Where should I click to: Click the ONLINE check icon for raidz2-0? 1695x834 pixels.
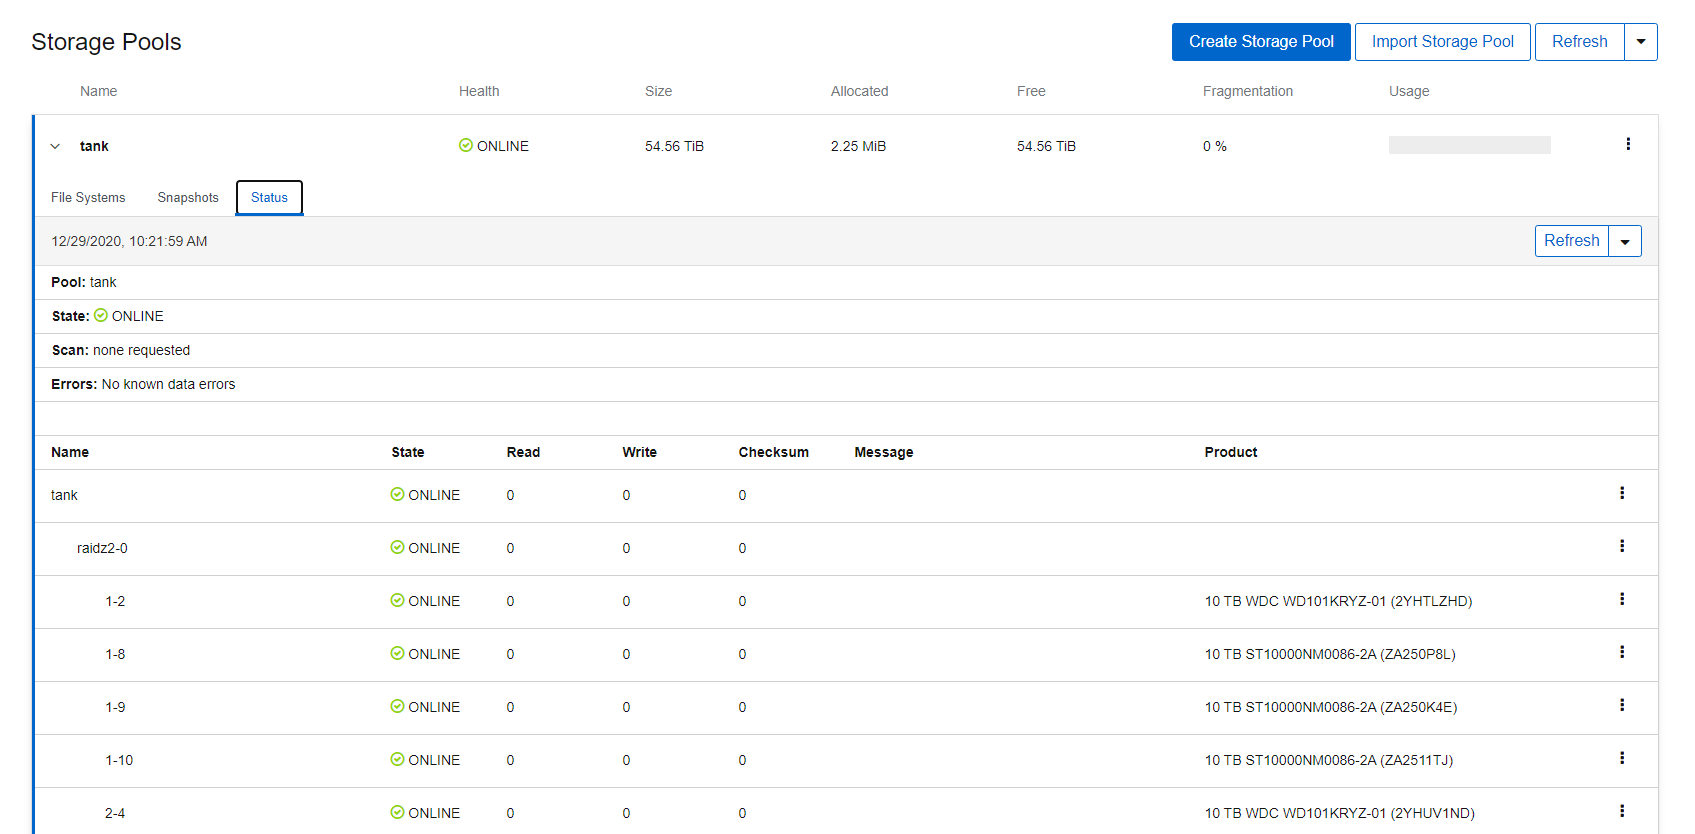(397, 547)
